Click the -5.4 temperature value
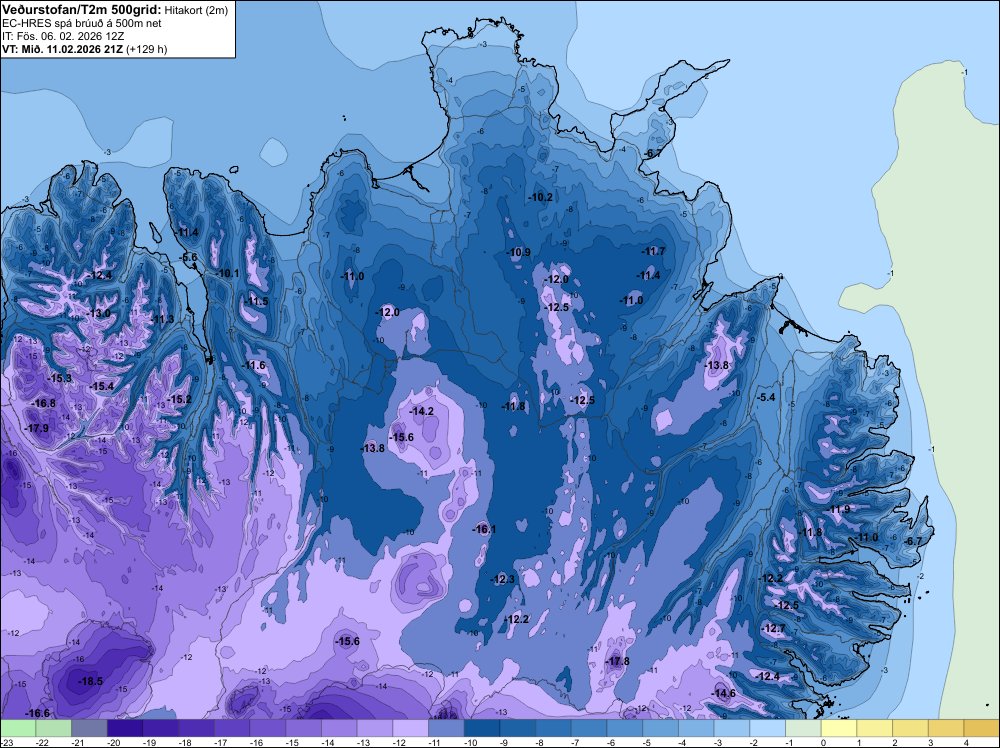1000x748 pixels. [x=766, y=397]
